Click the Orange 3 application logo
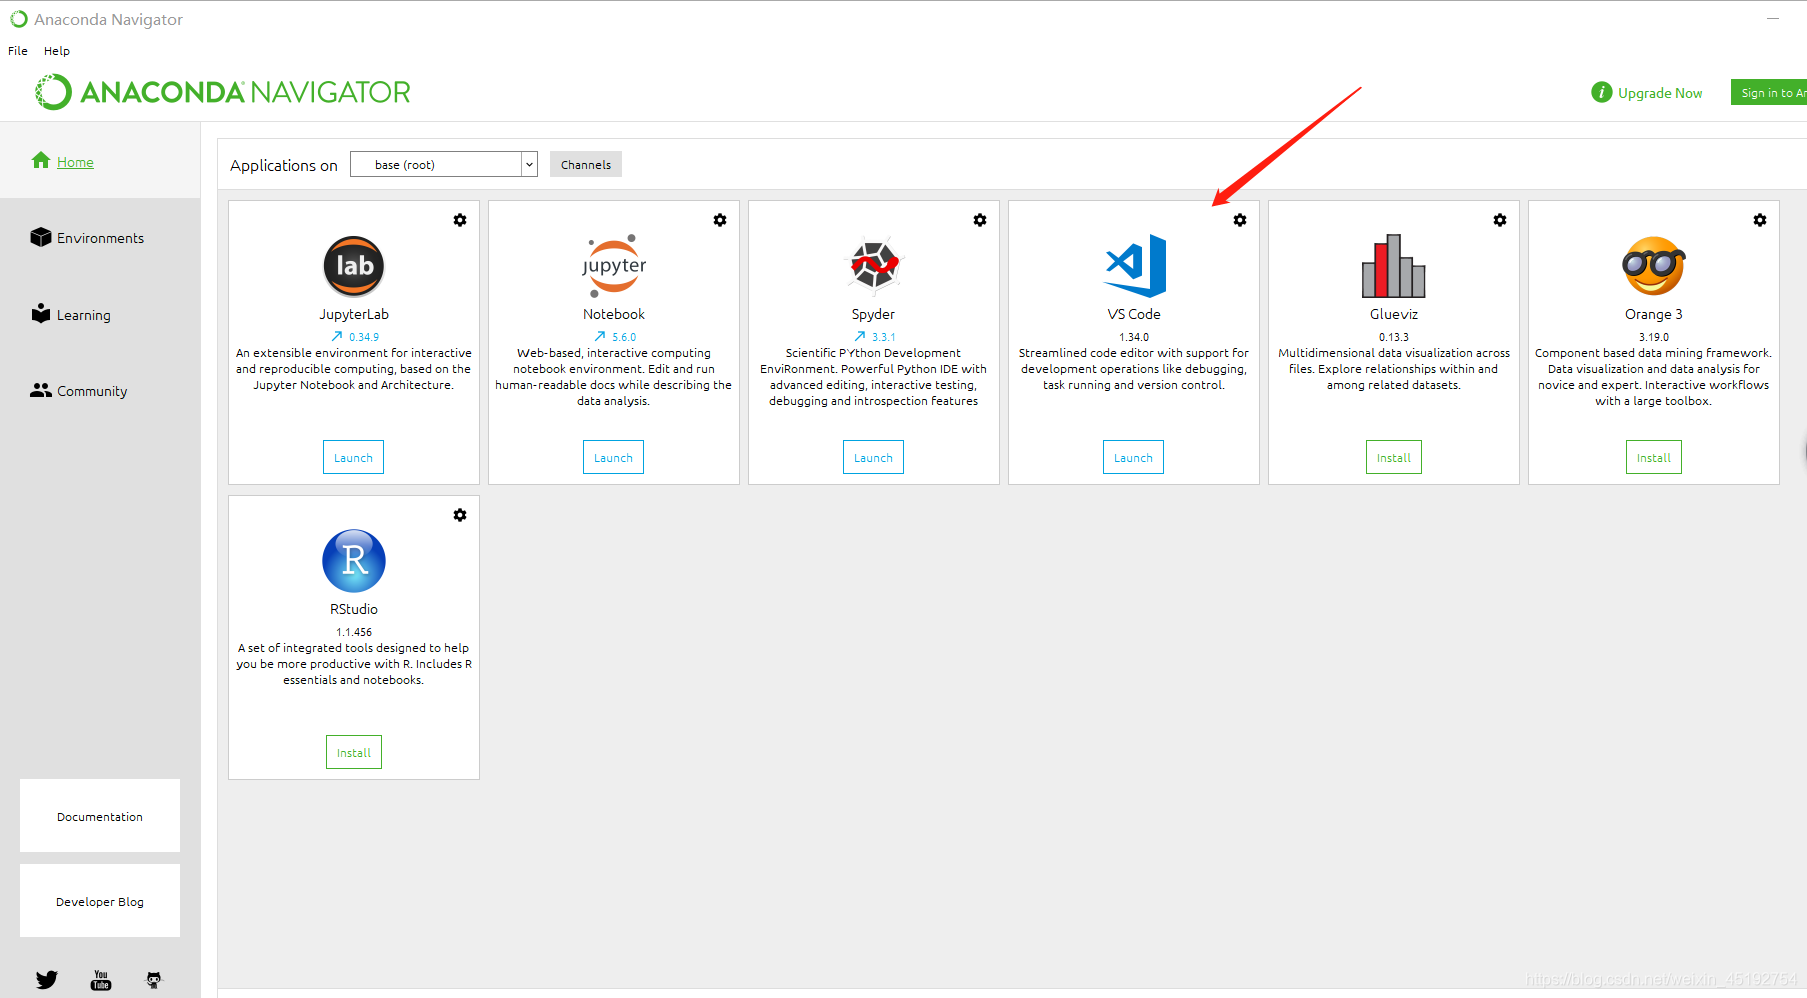Image resolution: width=1807 pixels, height=998 pixels. (x=1654, y=266)
